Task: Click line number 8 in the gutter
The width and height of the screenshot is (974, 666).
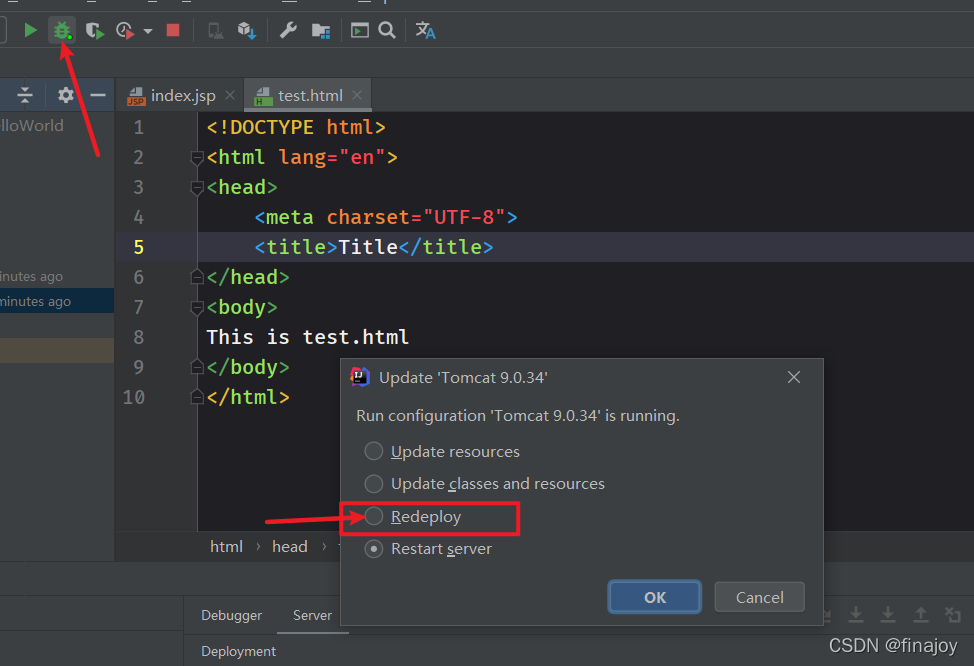Action: [x=139, y=337]
